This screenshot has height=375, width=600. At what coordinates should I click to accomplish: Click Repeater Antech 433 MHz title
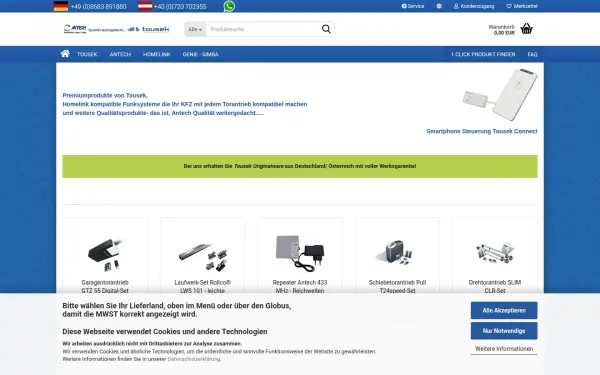pos(300,287)
